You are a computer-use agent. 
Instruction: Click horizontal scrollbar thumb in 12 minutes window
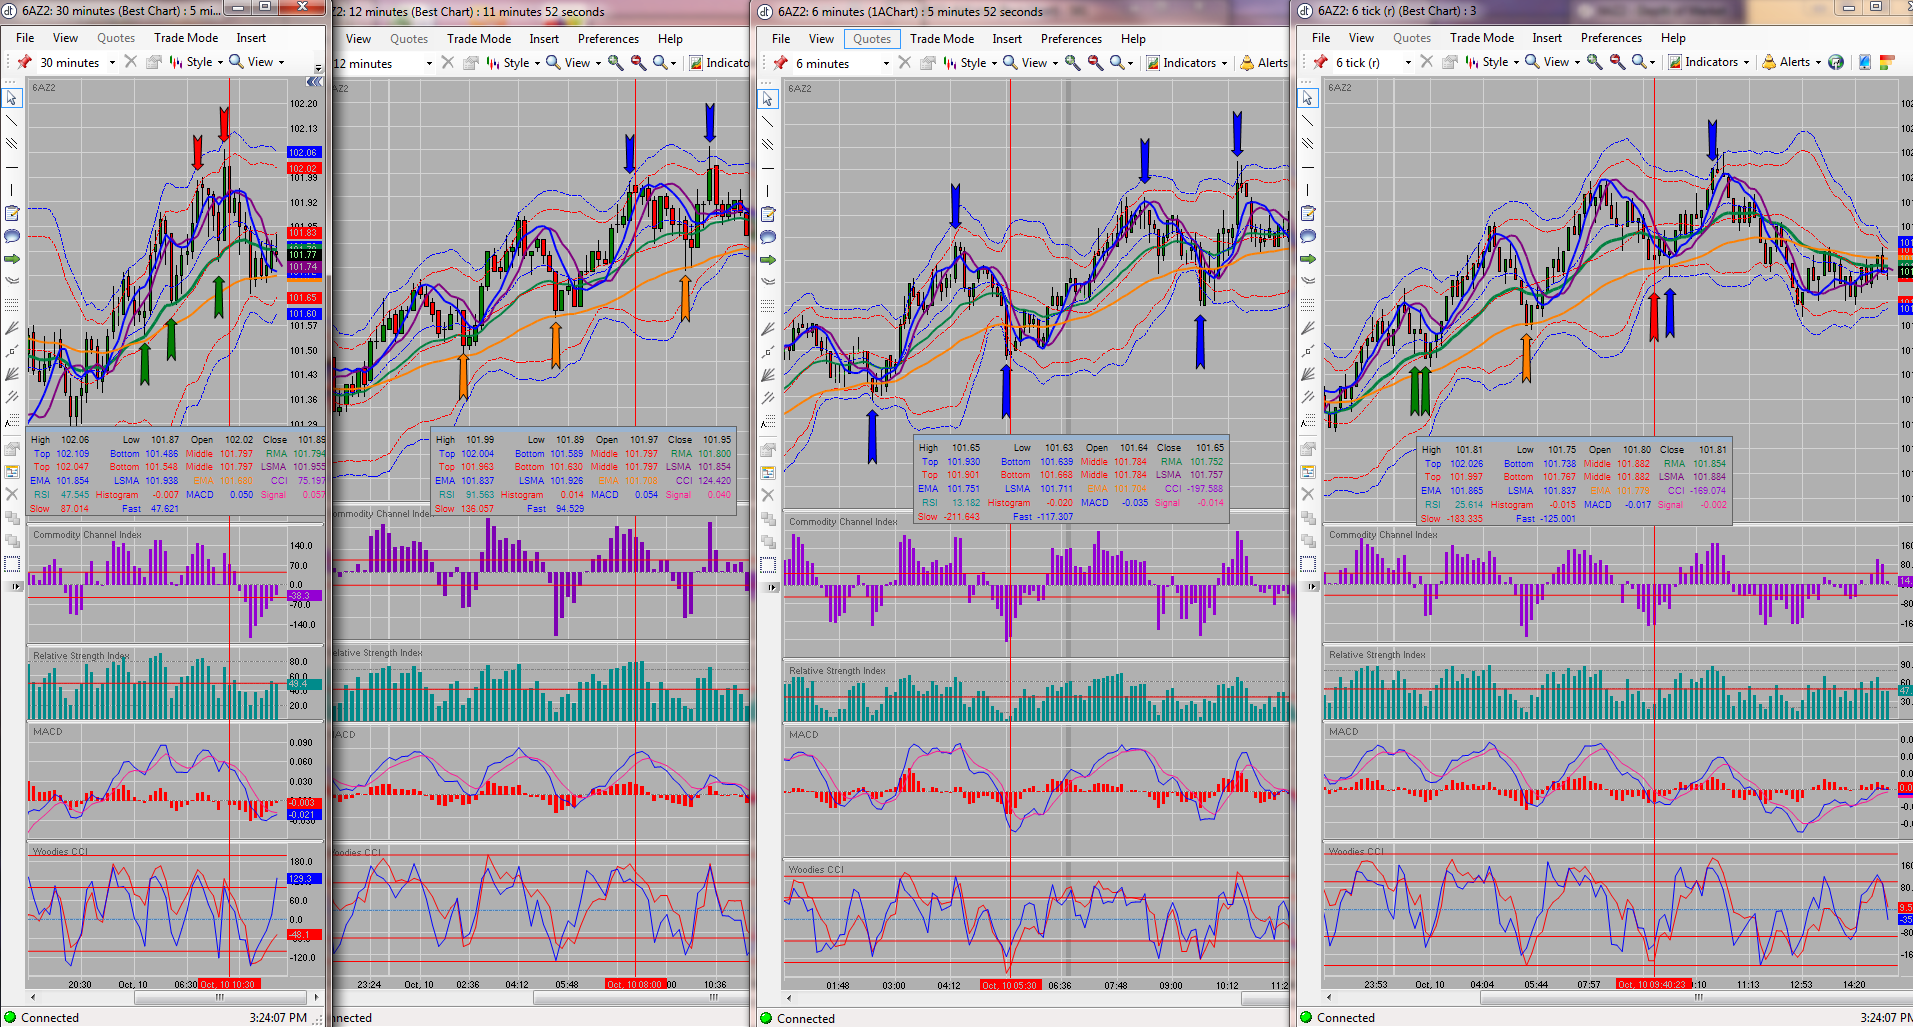point(642,997)
